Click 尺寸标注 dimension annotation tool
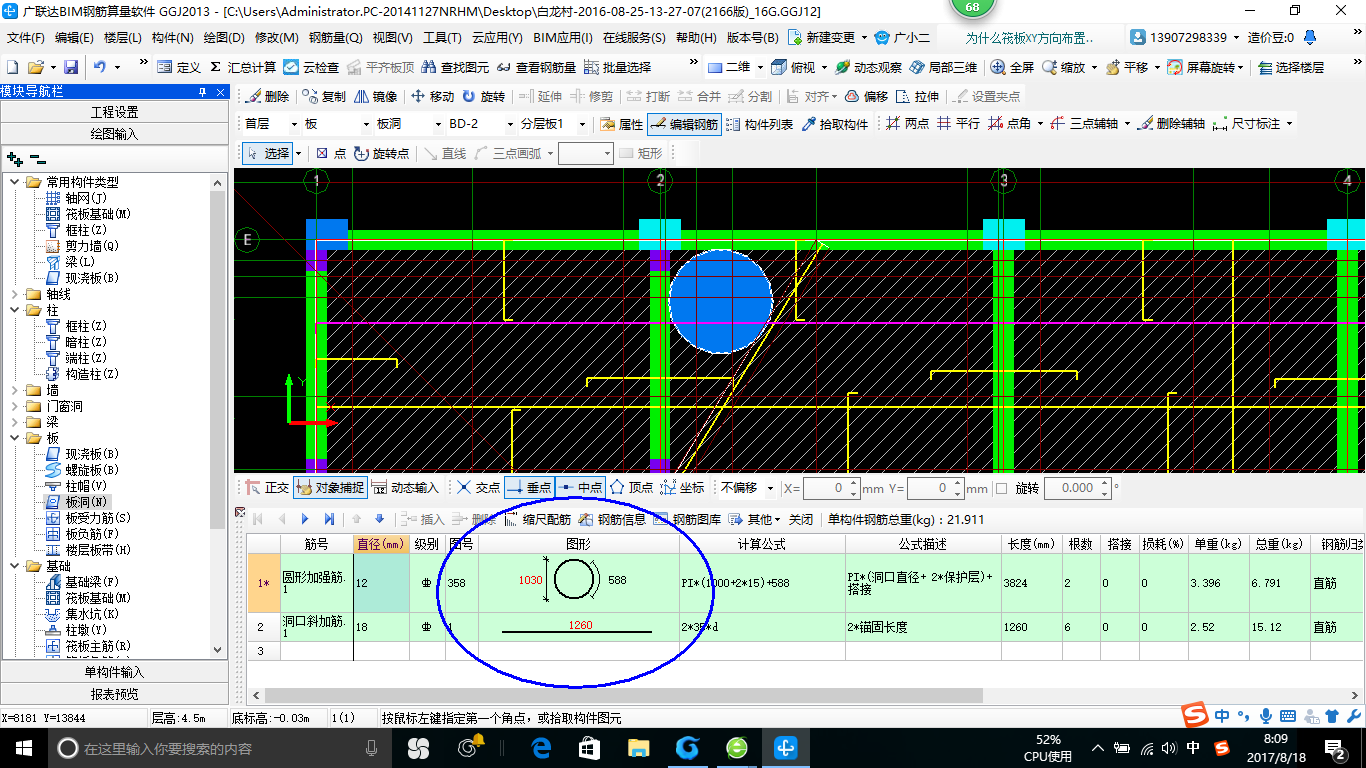1366x768 pixels. [x=1246, y=124]
